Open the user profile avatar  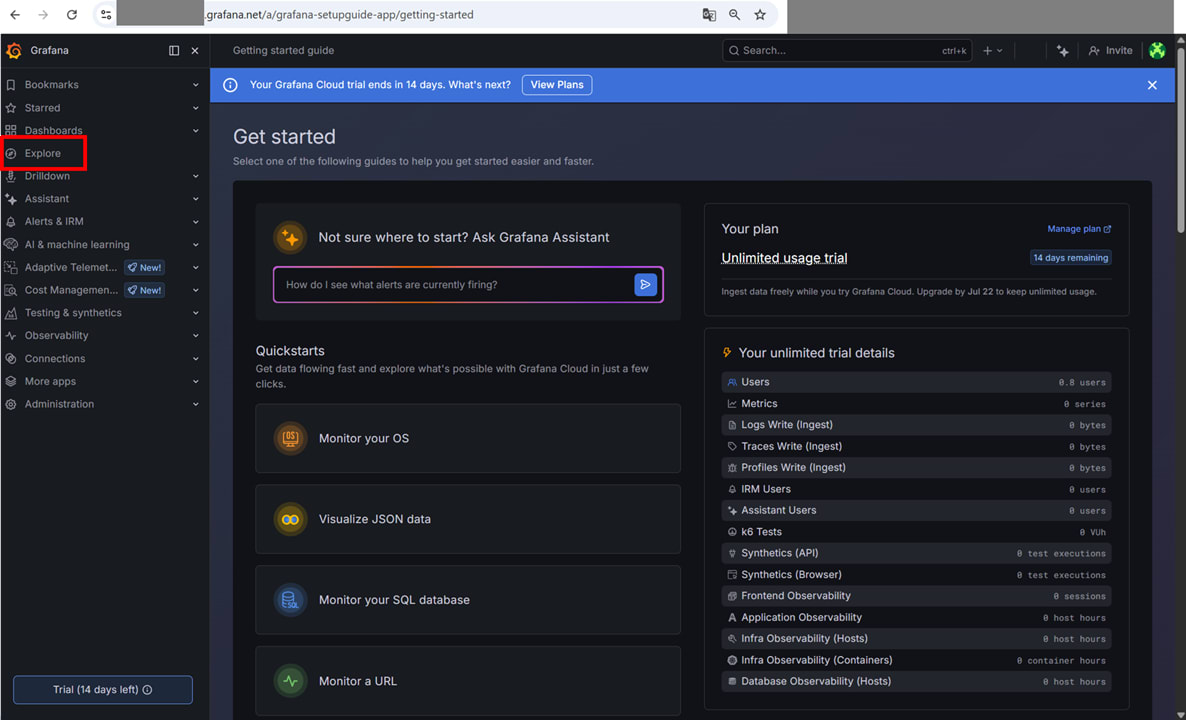pos(1157,51)
